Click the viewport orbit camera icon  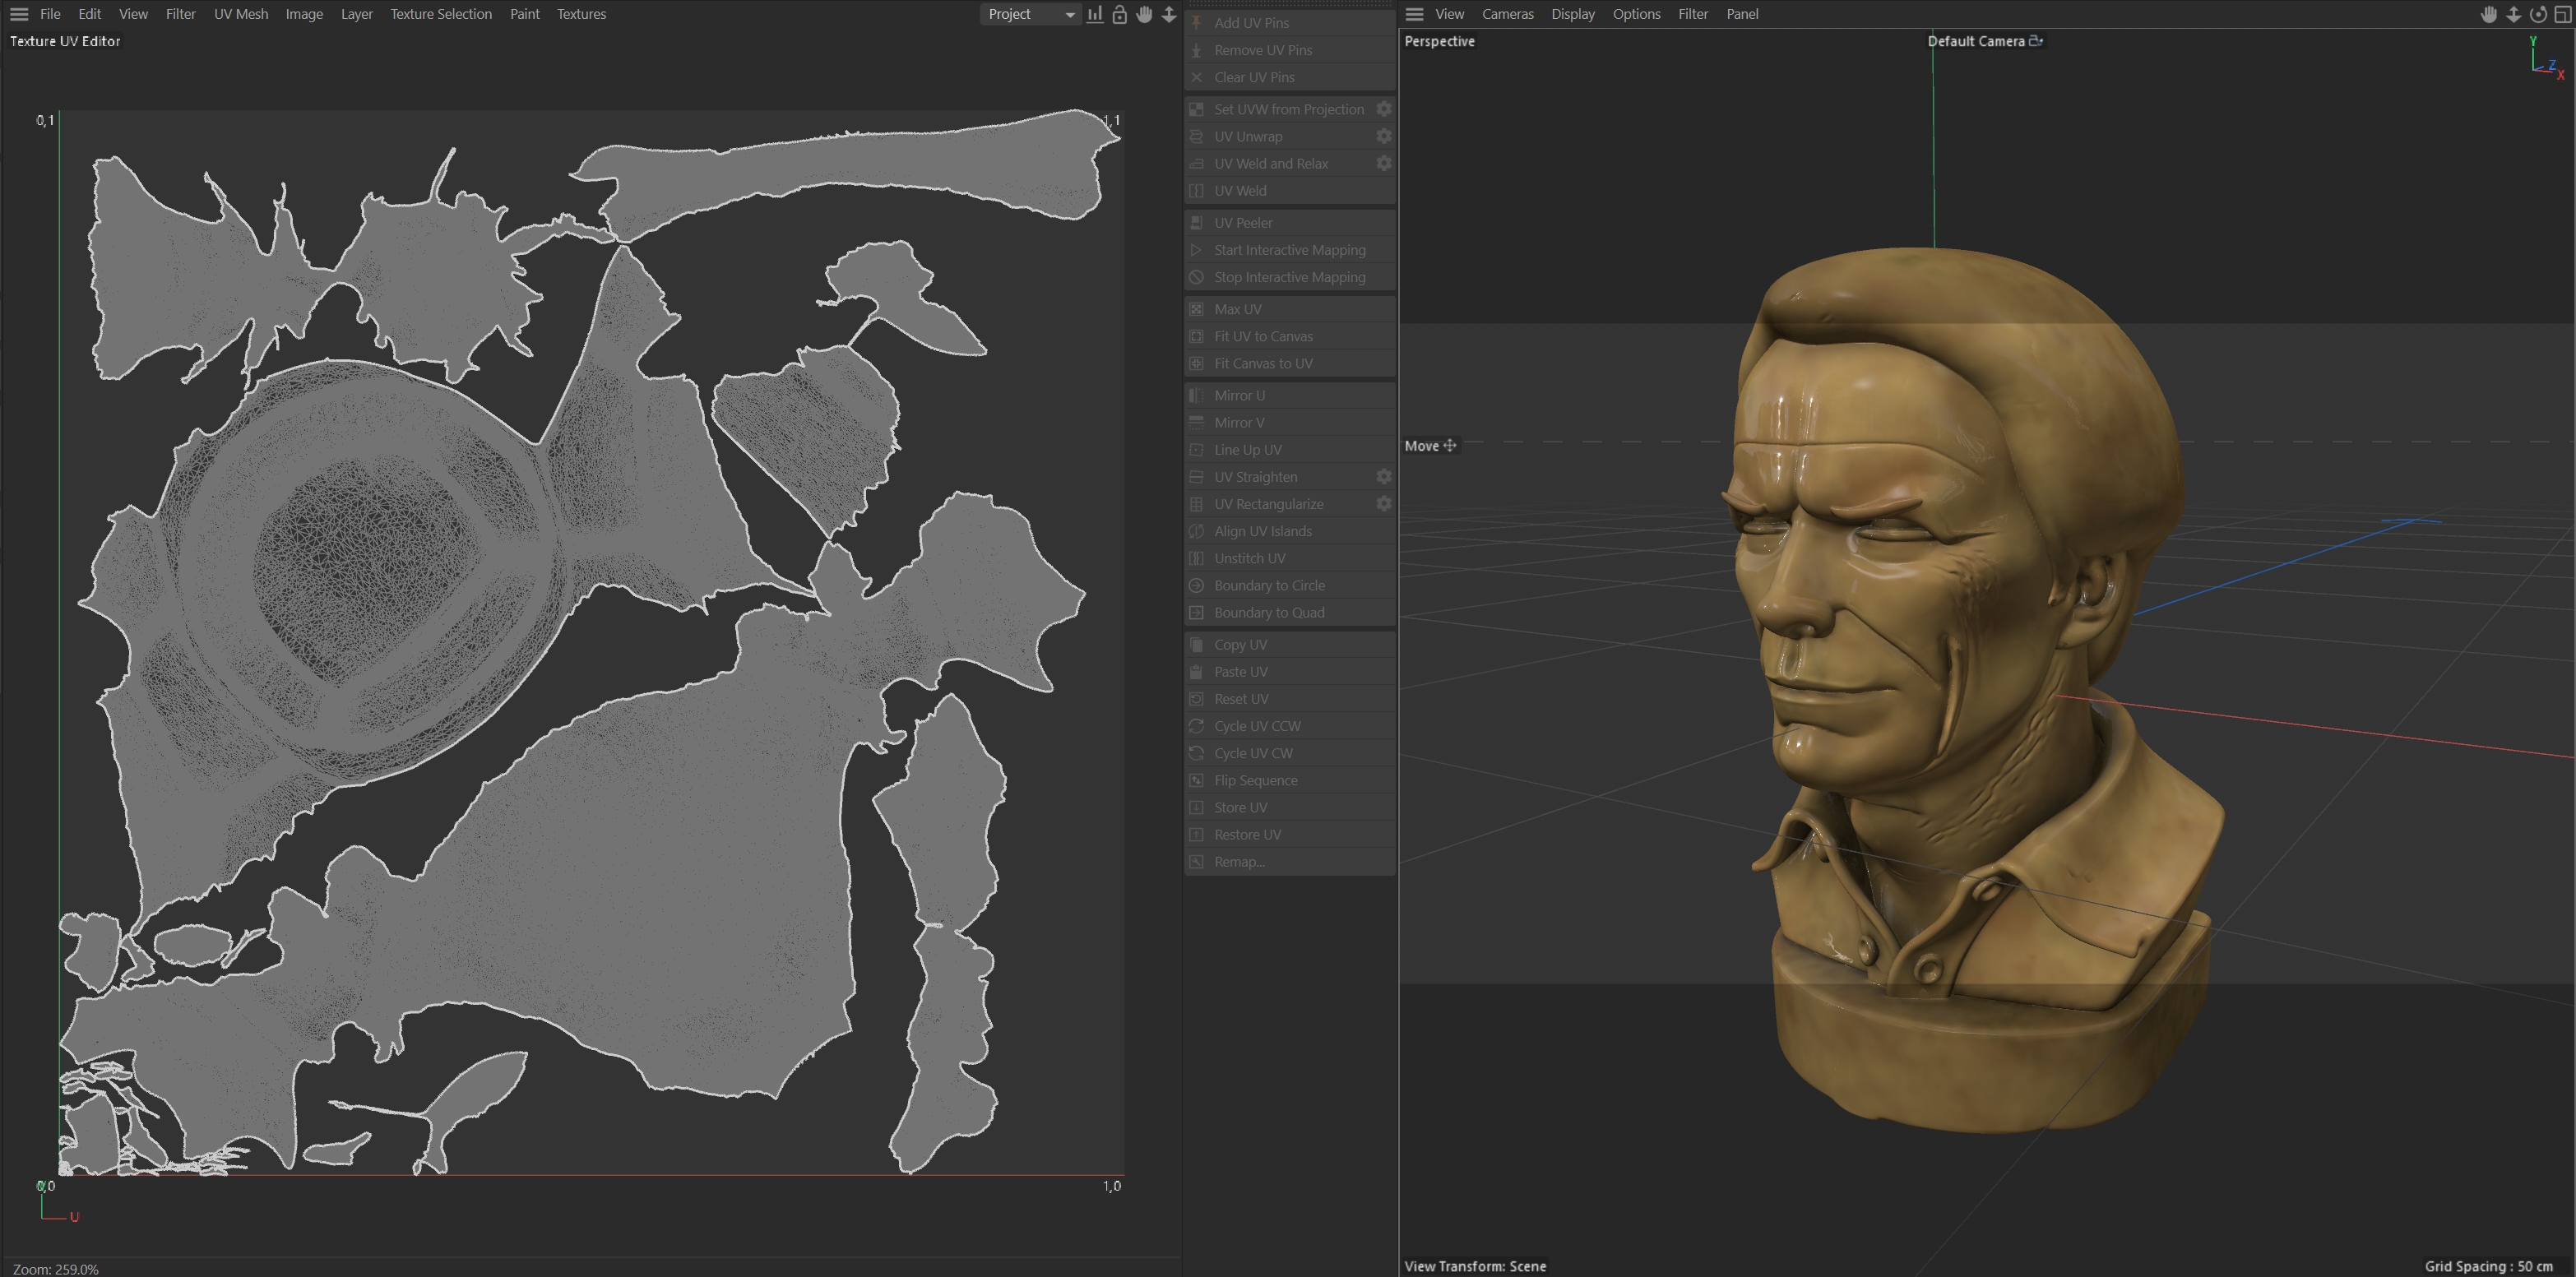[x=2538, y=14]
